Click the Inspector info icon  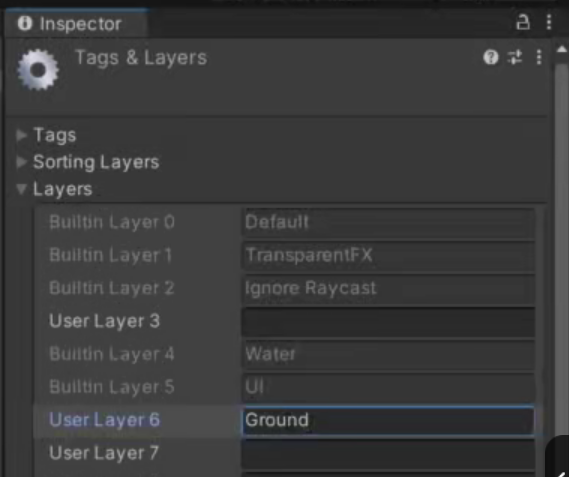(x=25, y=24)
